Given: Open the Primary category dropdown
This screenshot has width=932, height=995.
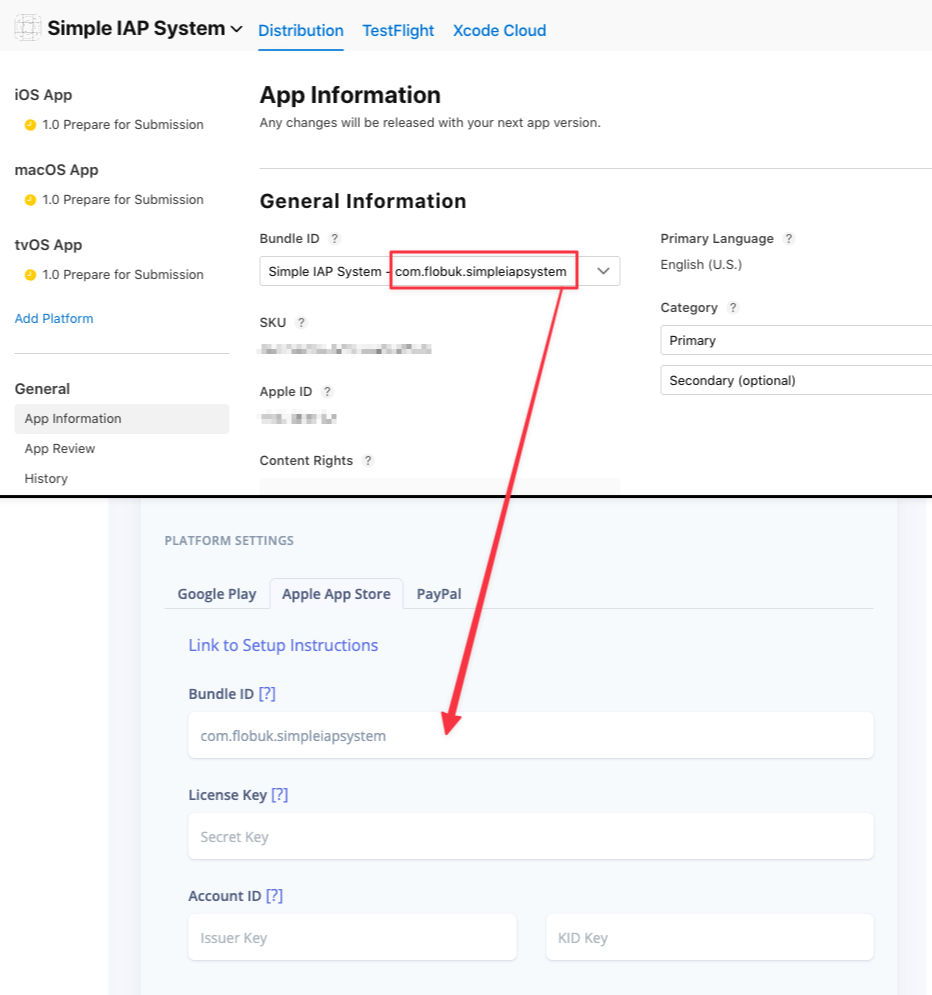Looking at the screenshot, I should coord(796,341).
